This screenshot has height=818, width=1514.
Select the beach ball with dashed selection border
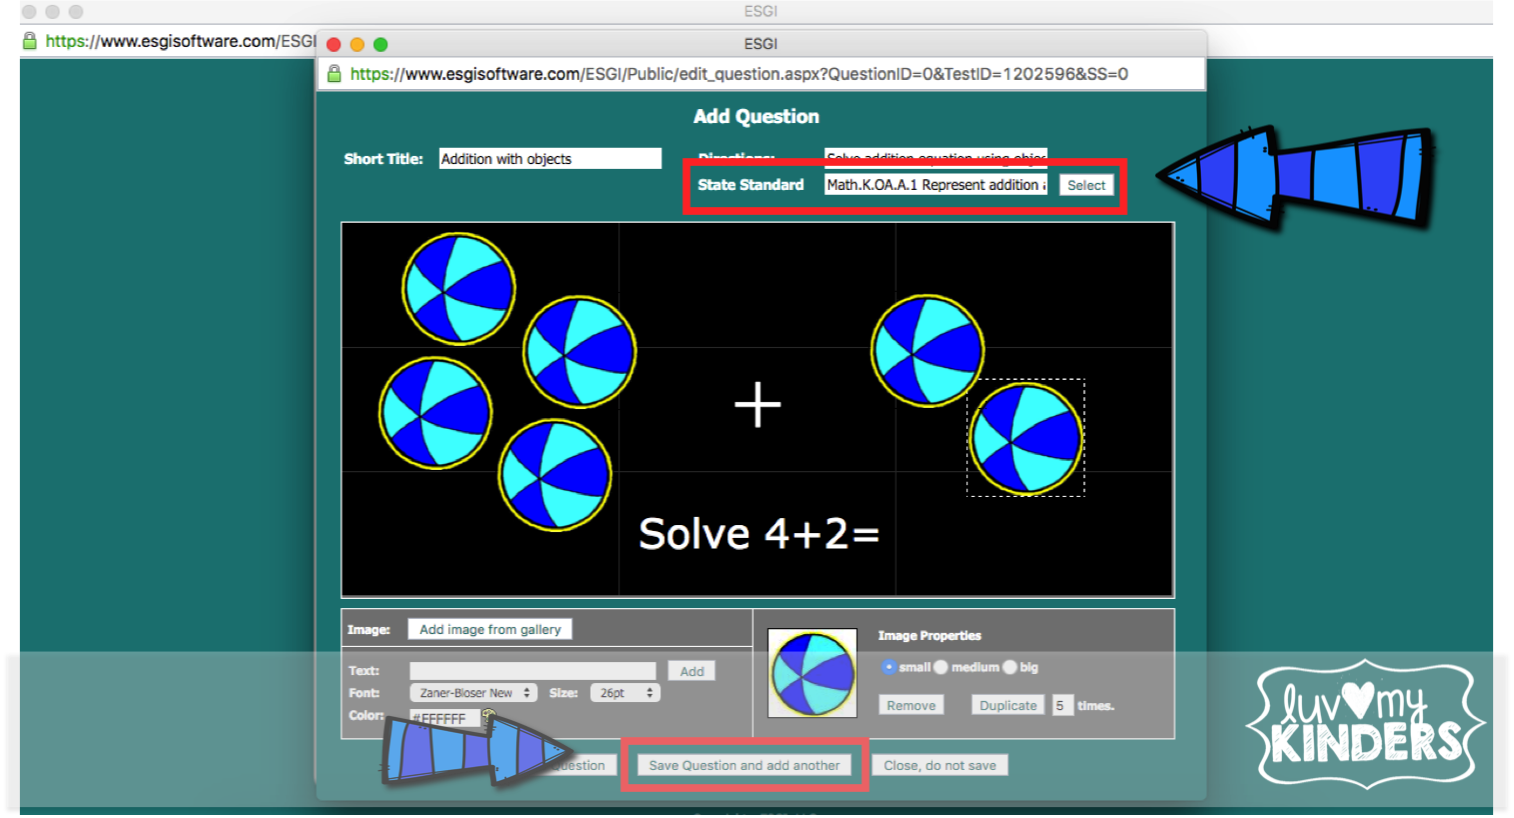click(1026, 437)
